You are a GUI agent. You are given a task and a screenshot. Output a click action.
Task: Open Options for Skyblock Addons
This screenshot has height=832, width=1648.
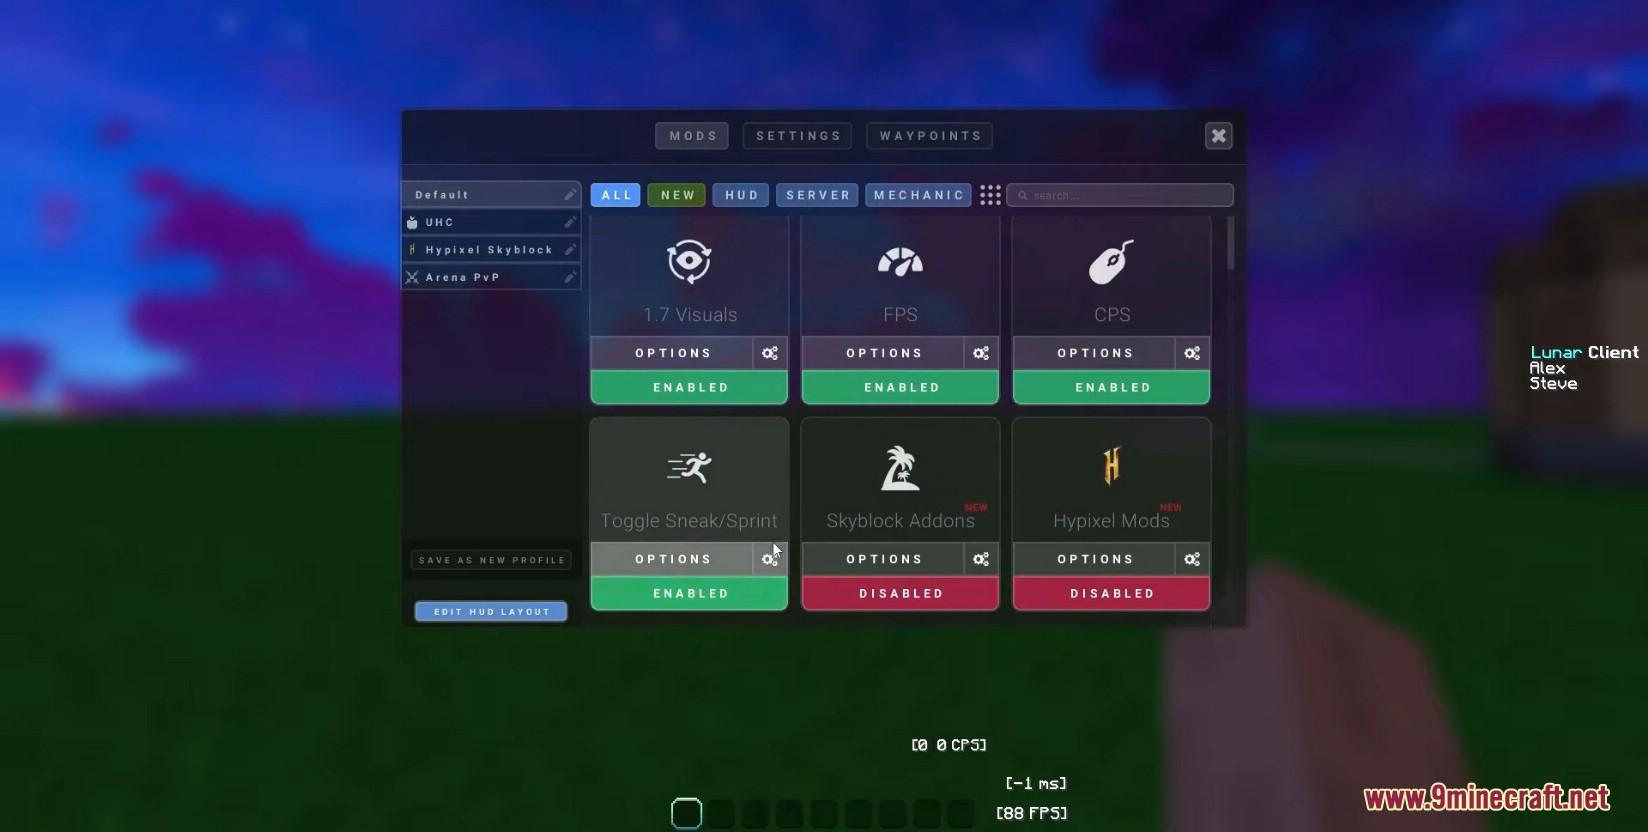coord(883,559)
